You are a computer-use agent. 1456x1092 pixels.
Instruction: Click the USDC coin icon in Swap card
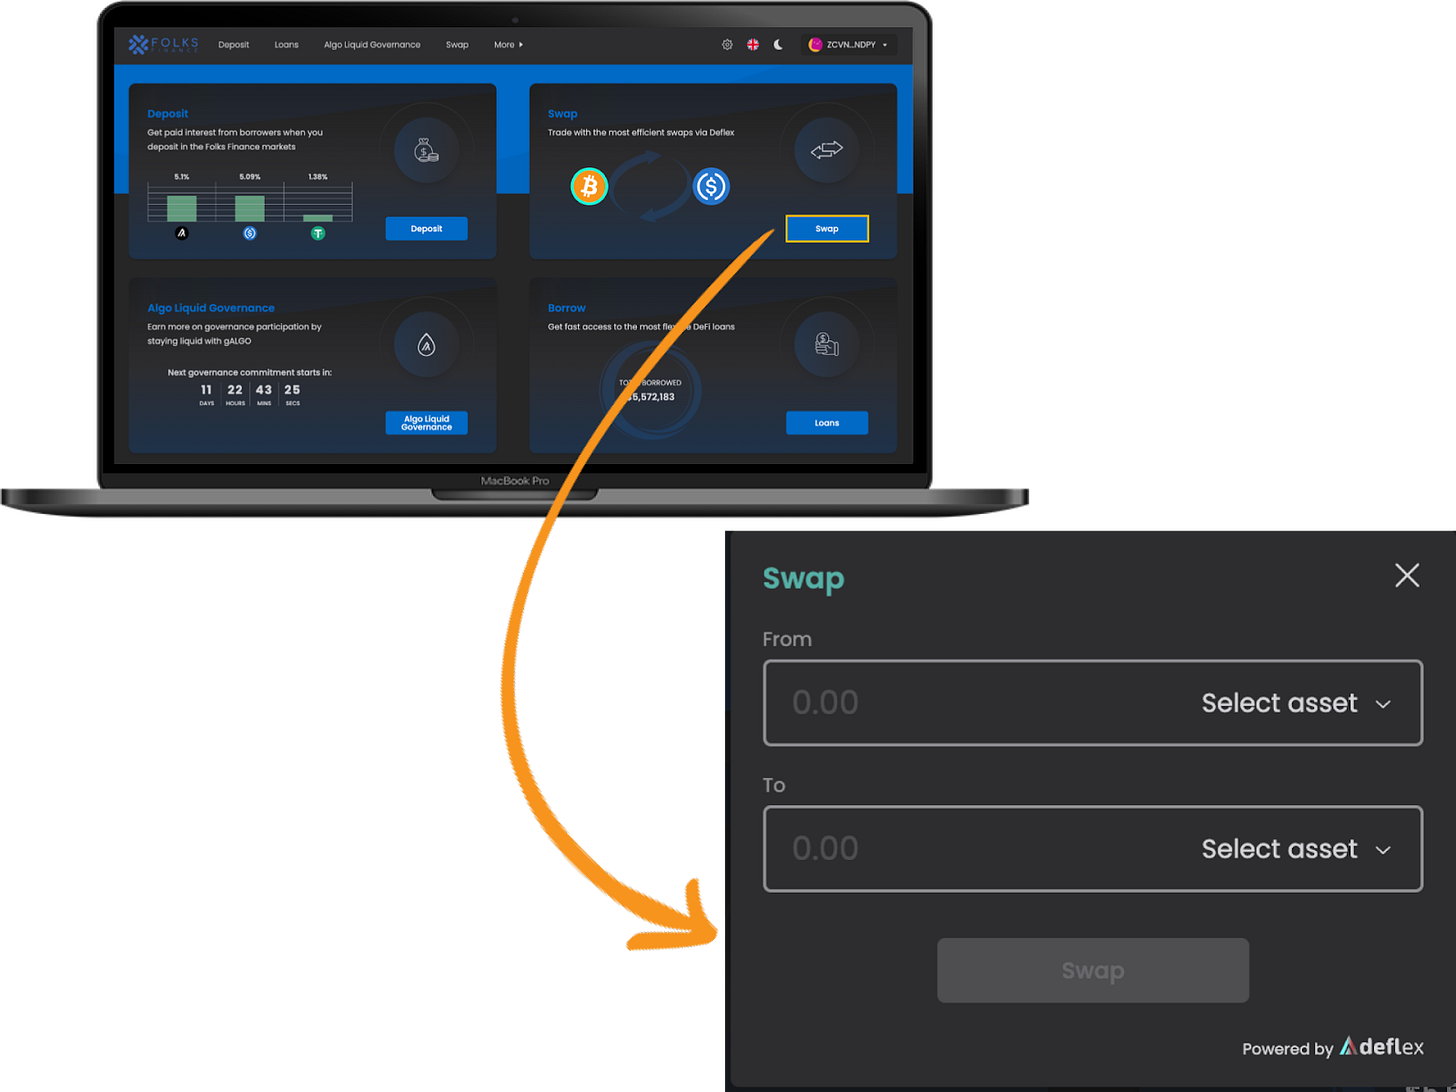click(711, 186)
